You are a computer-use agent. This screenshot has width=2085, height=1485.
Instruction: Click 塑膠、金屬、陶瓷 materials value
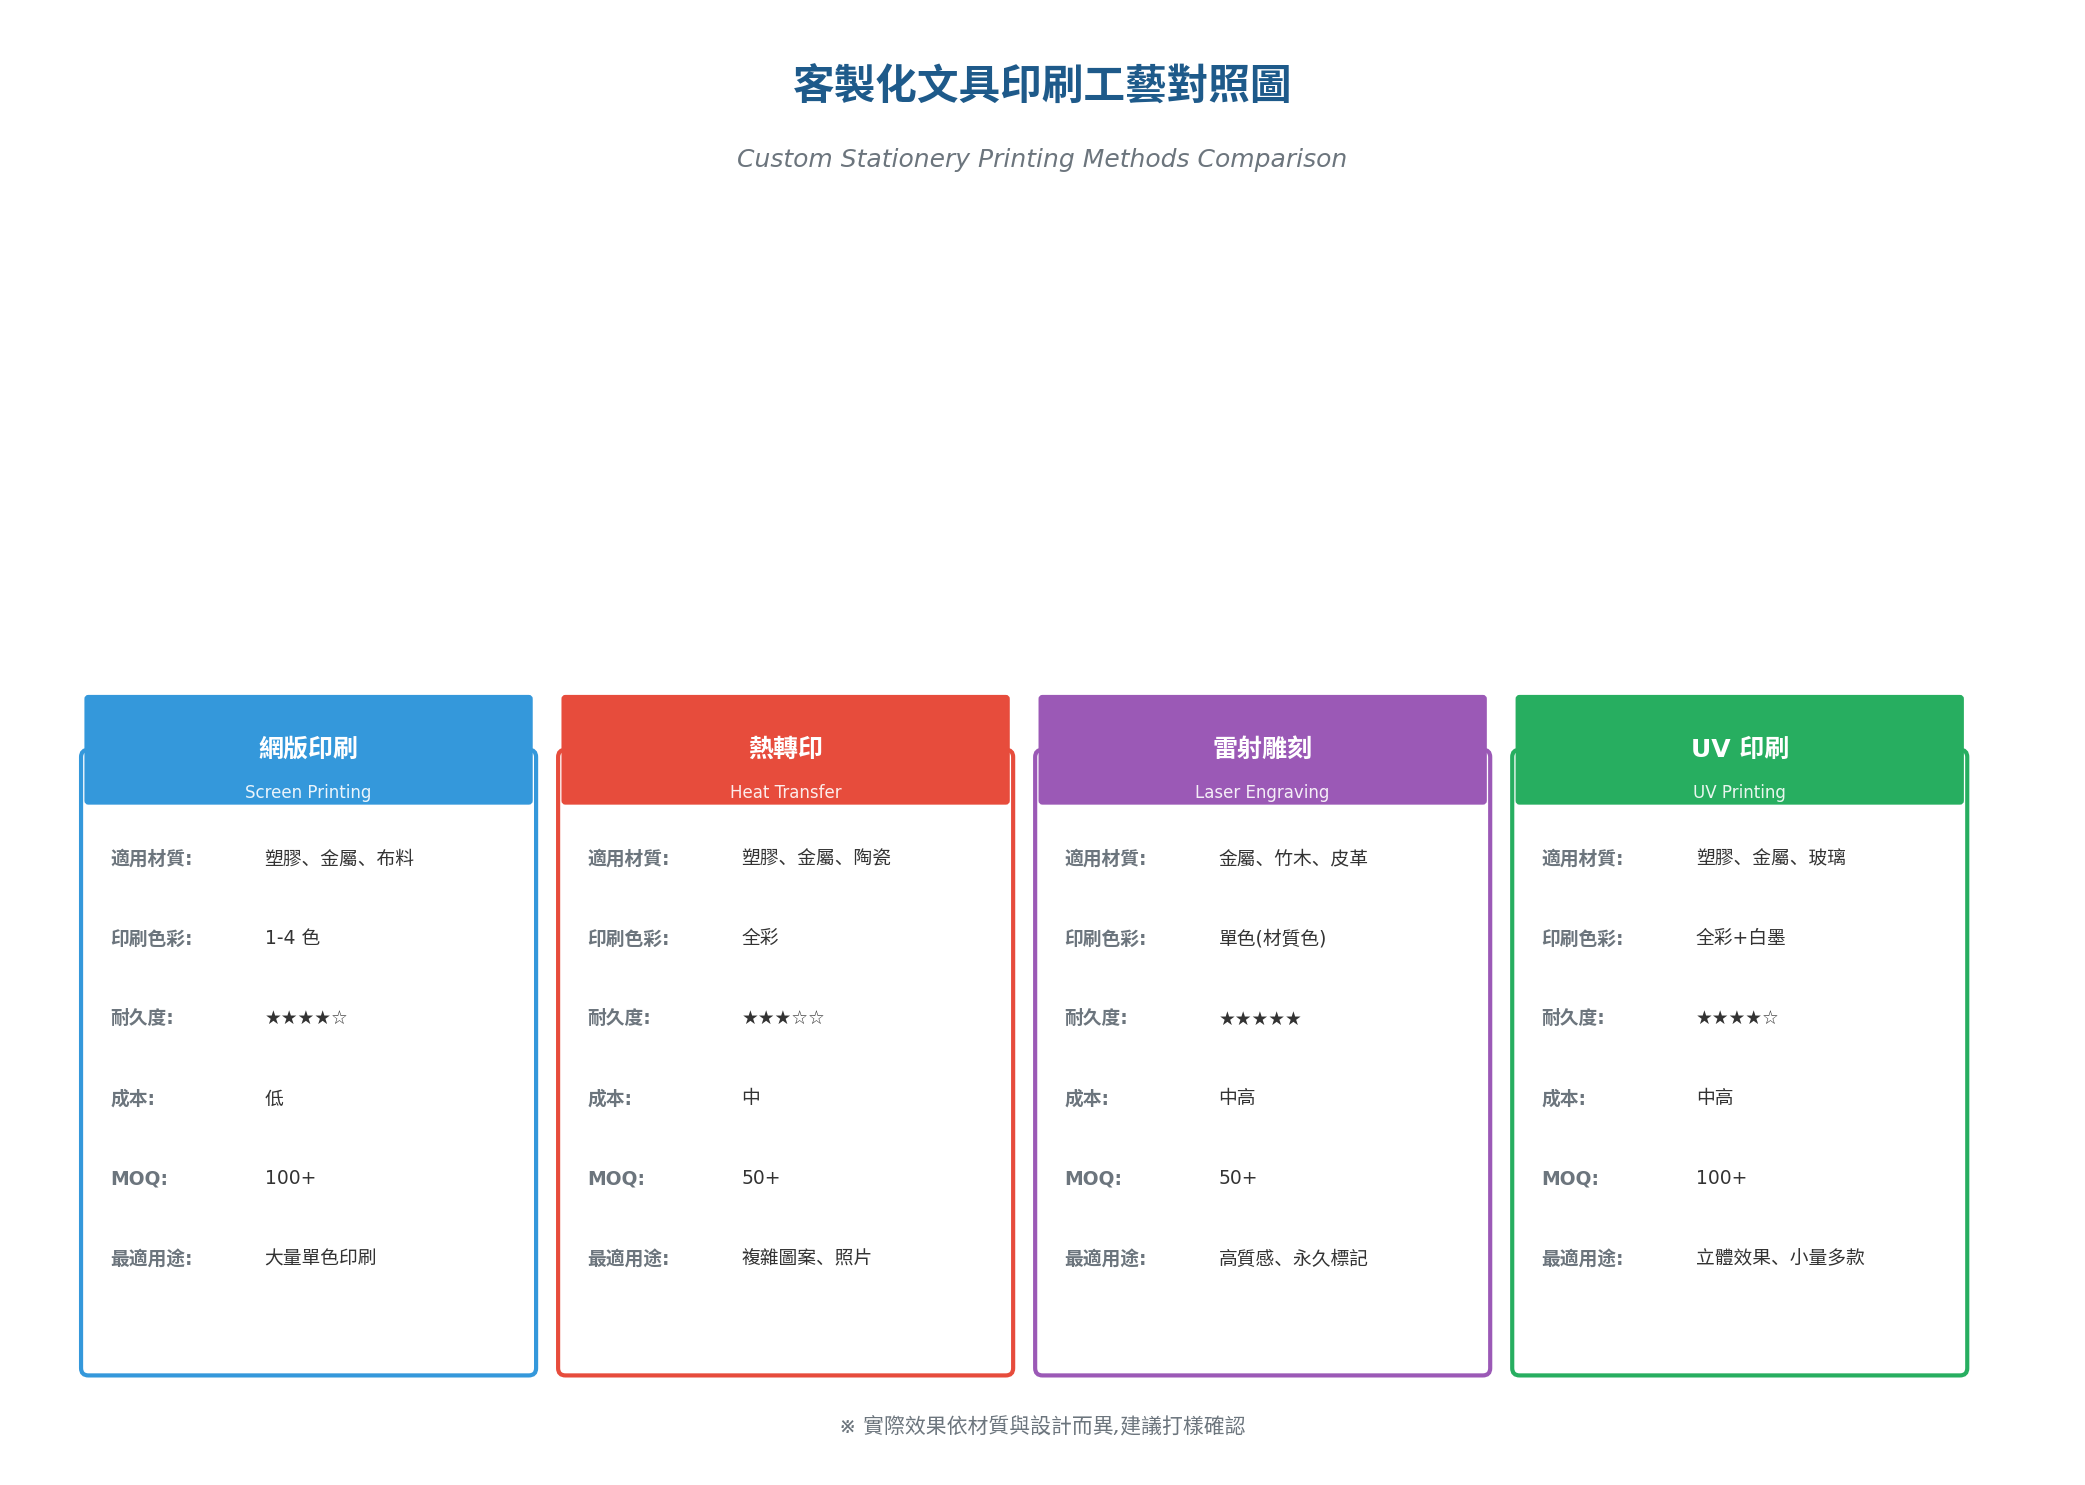point(816,858)
